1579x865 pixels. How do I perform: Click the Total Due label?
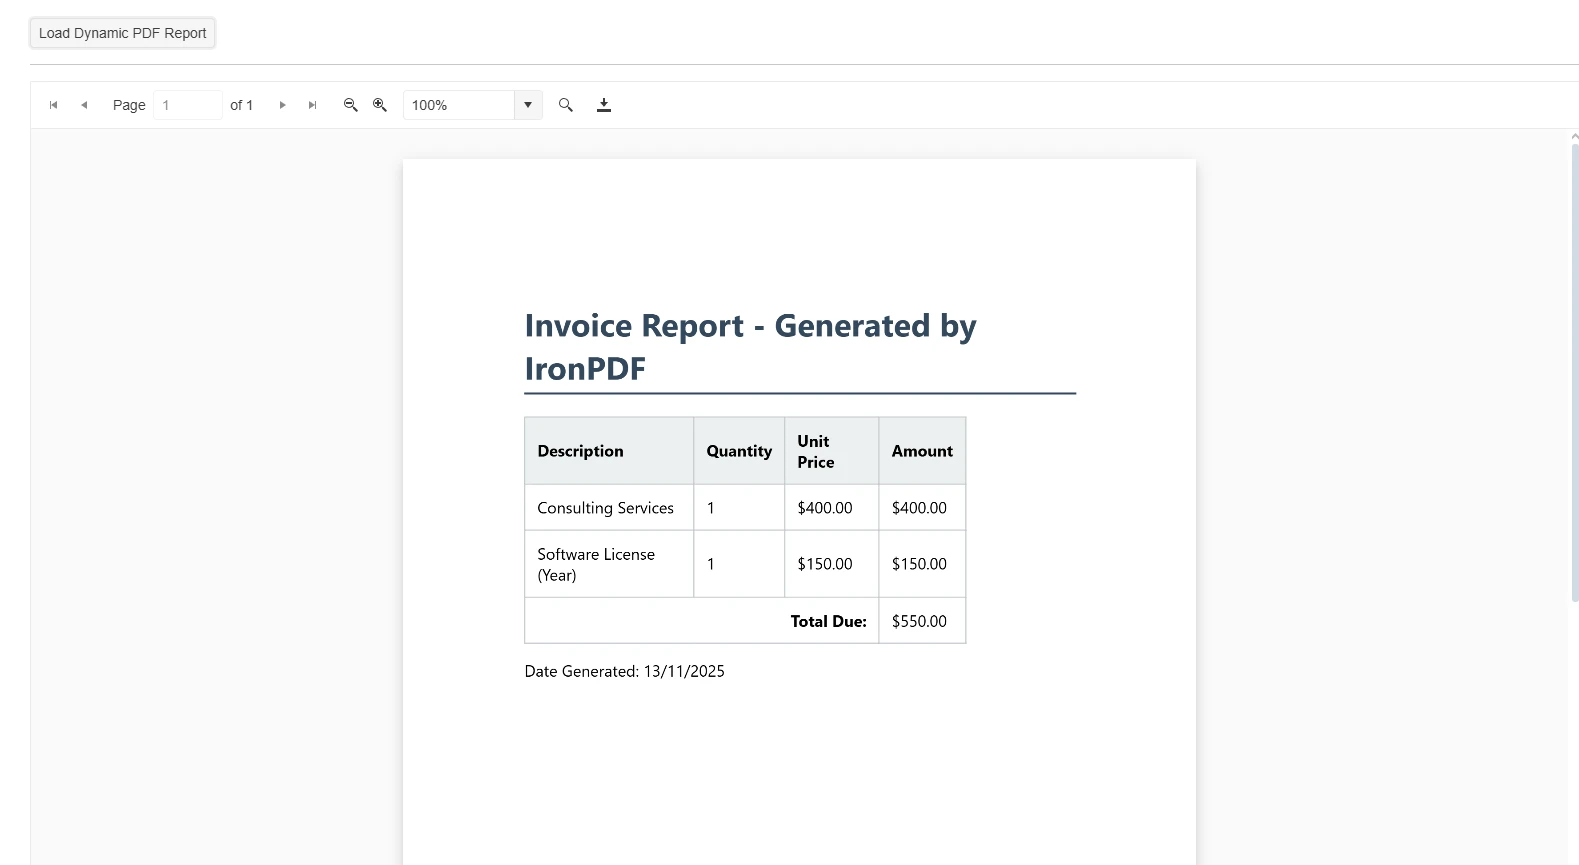coord(828,621)
